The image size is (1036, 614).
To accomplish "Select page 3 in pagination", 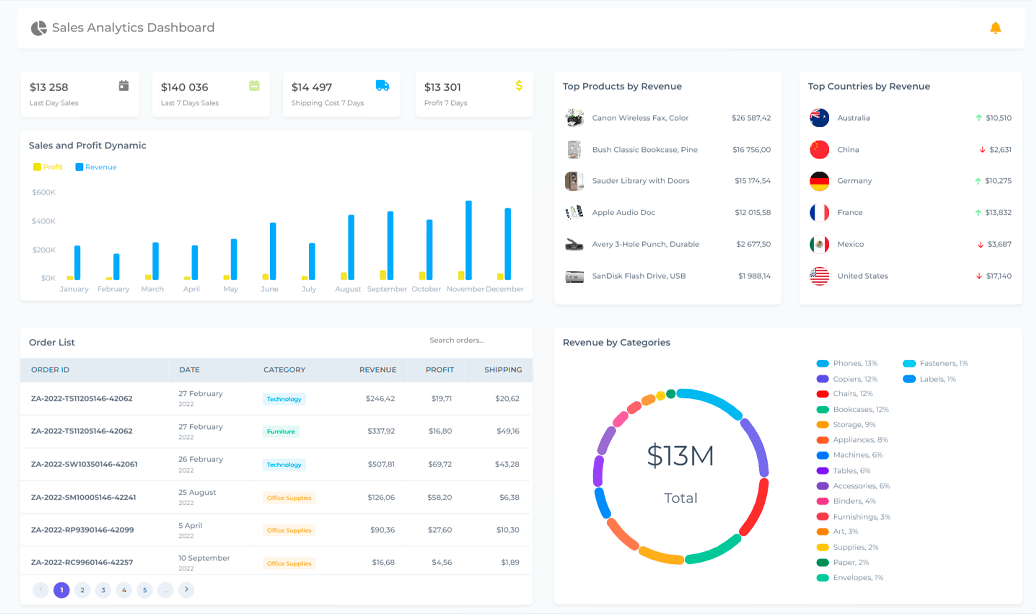I will [103, 590].
